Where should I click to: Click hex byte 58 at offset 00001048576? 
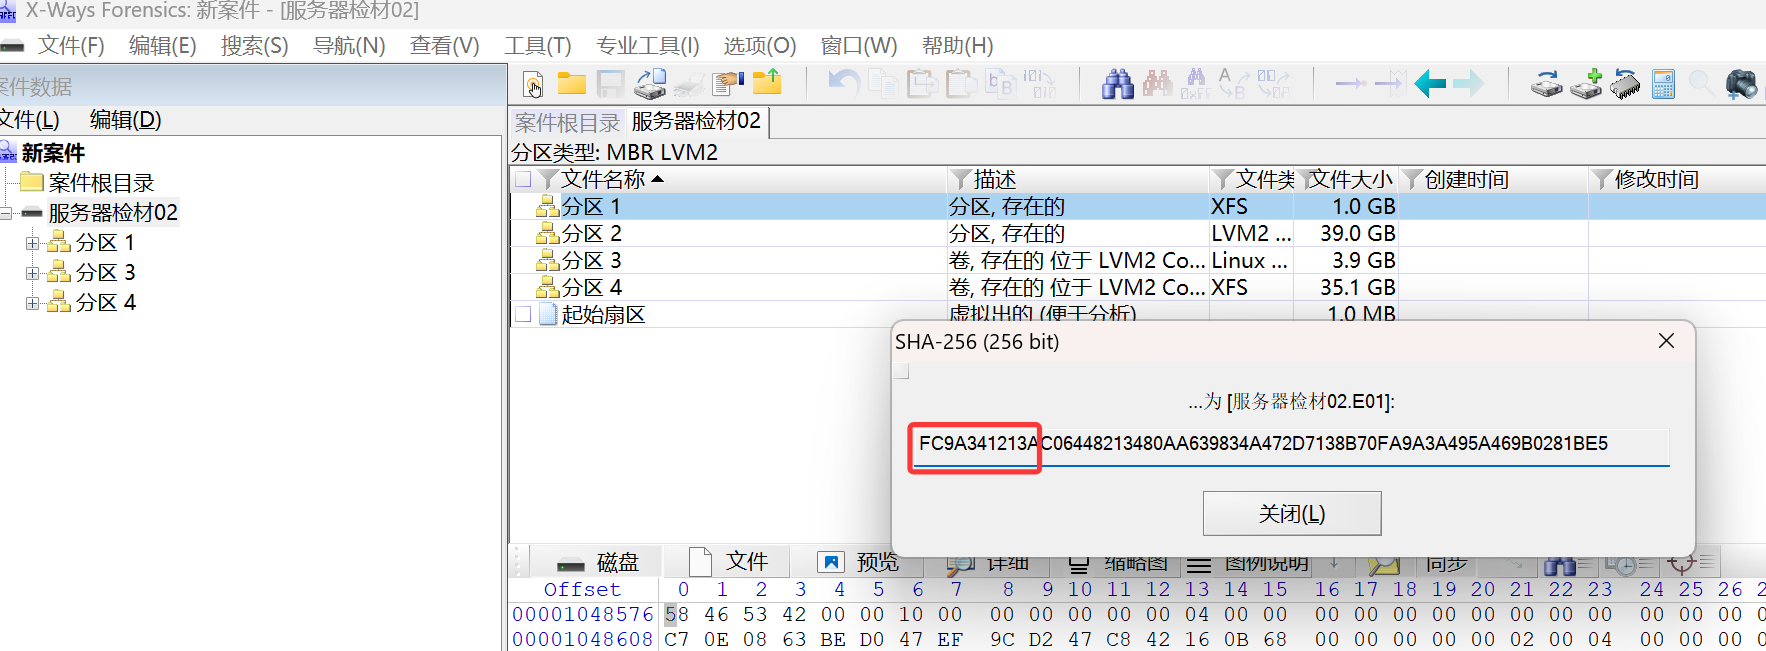[676, 614]
